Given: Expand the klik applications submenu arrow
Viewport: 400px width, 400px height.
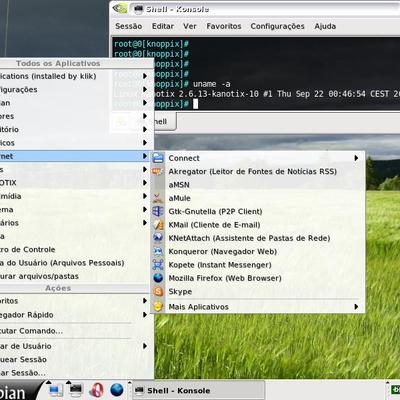Looking at the screenshot, I should click(x=145, y=76).
